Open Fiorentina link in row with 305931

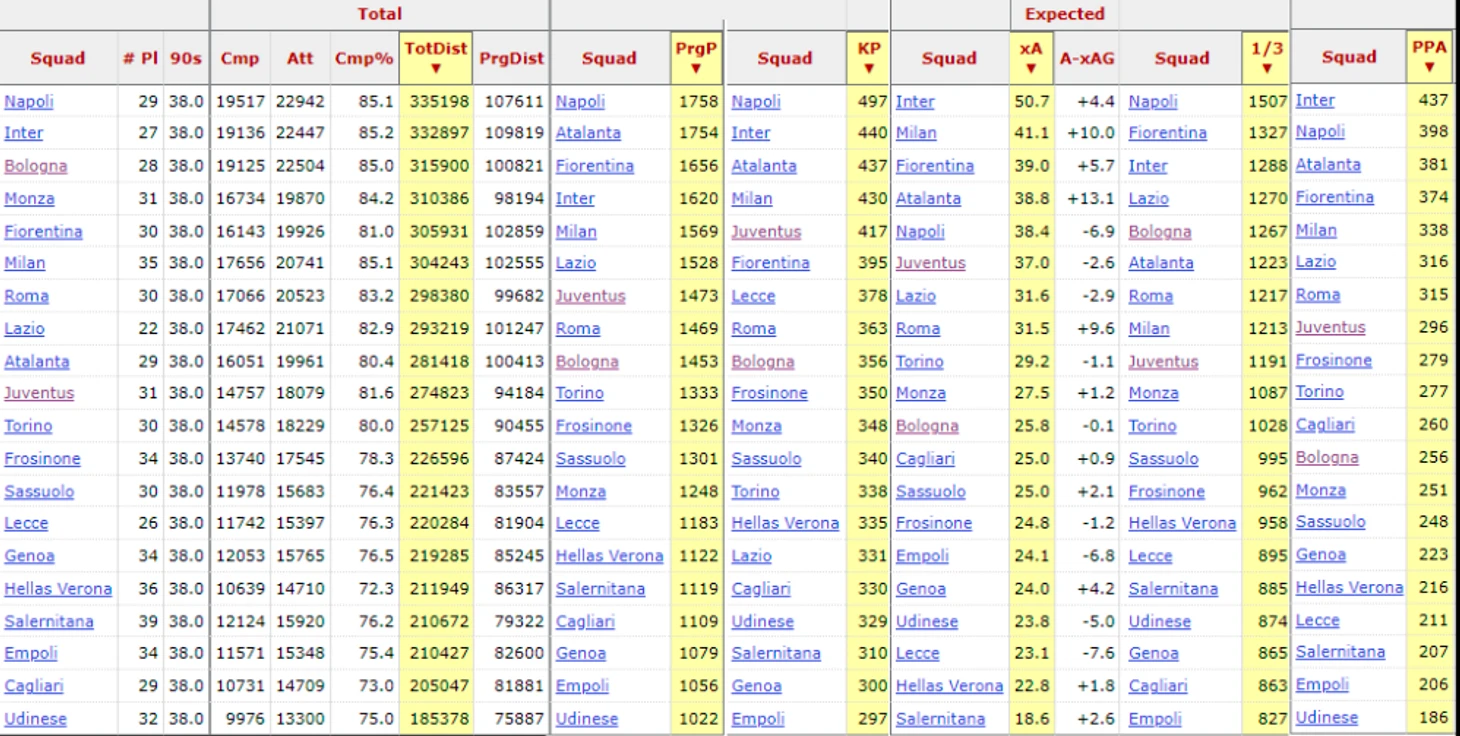pos(43,231)
